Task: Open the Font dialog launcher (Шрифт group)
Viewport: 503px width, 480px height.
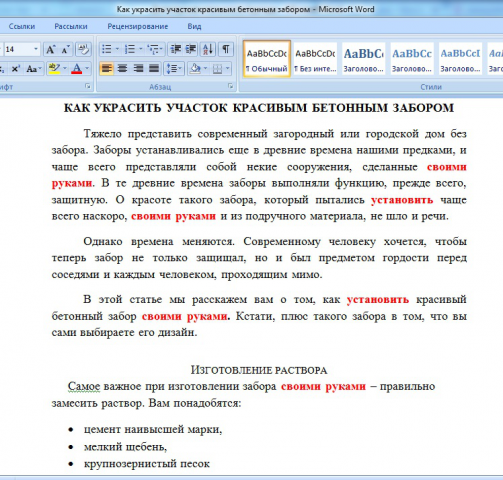Action: point(88,87)
